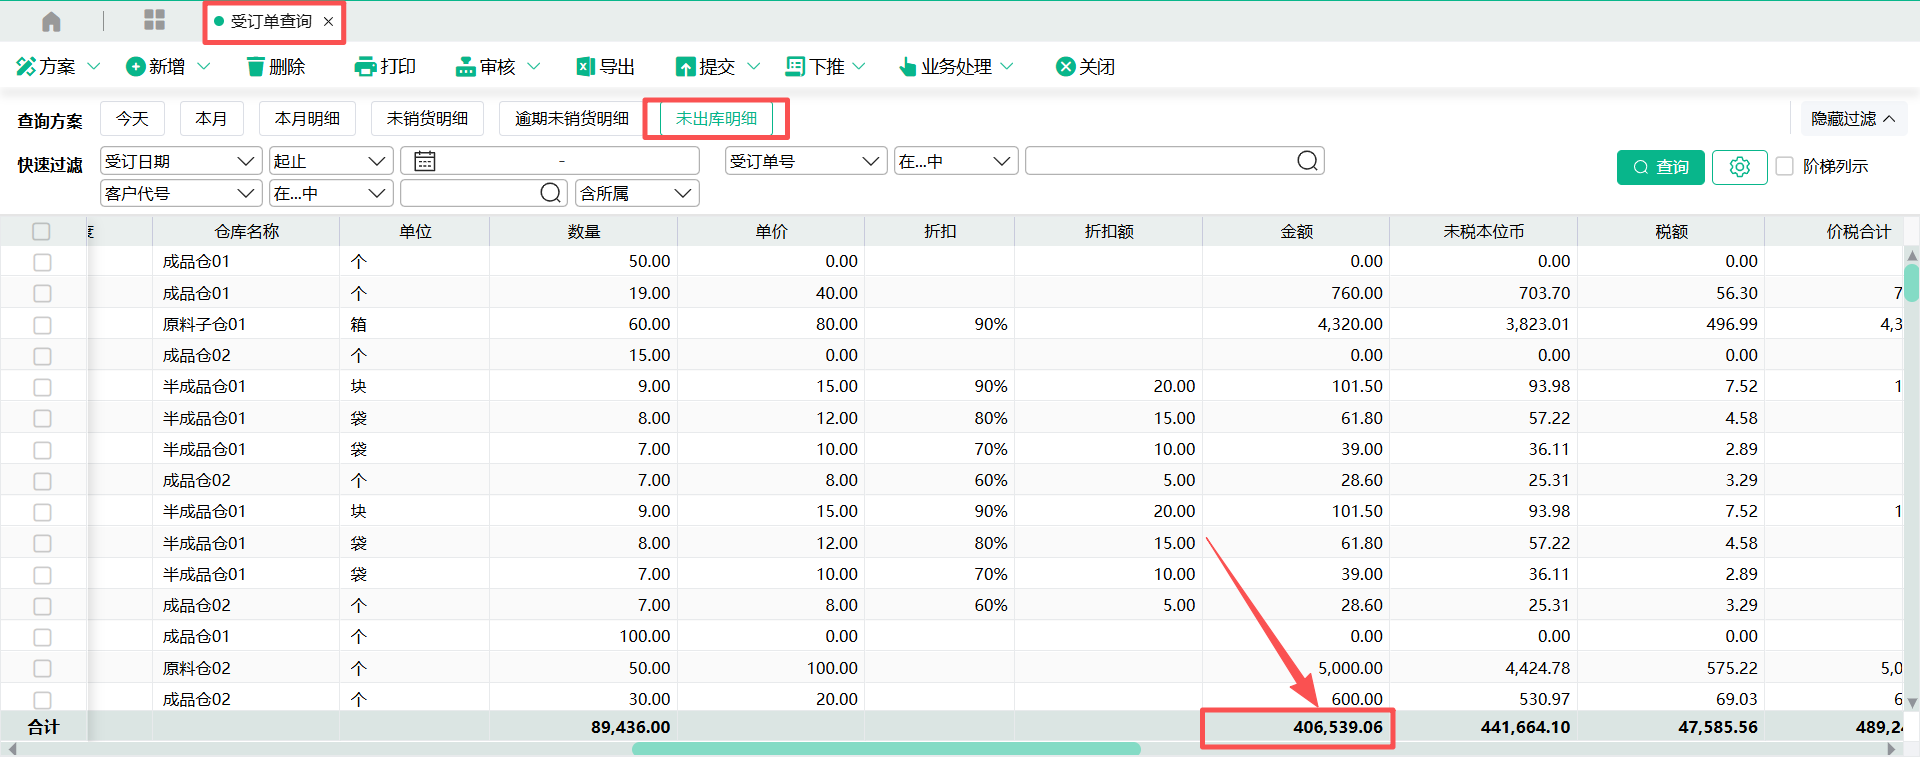Click the 导出 Excel export icon
The image size is (1920, 760).
(586, 67)
